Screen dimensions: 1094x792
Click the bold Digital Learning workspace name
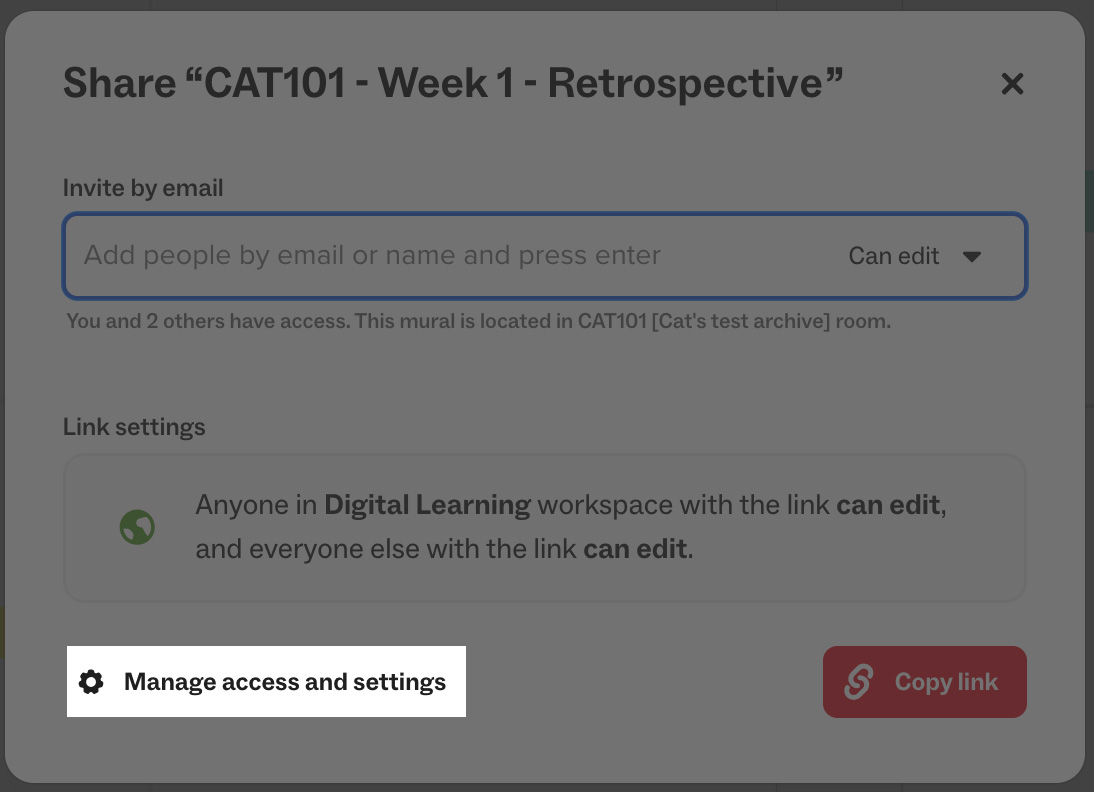[x=427, y=504]
